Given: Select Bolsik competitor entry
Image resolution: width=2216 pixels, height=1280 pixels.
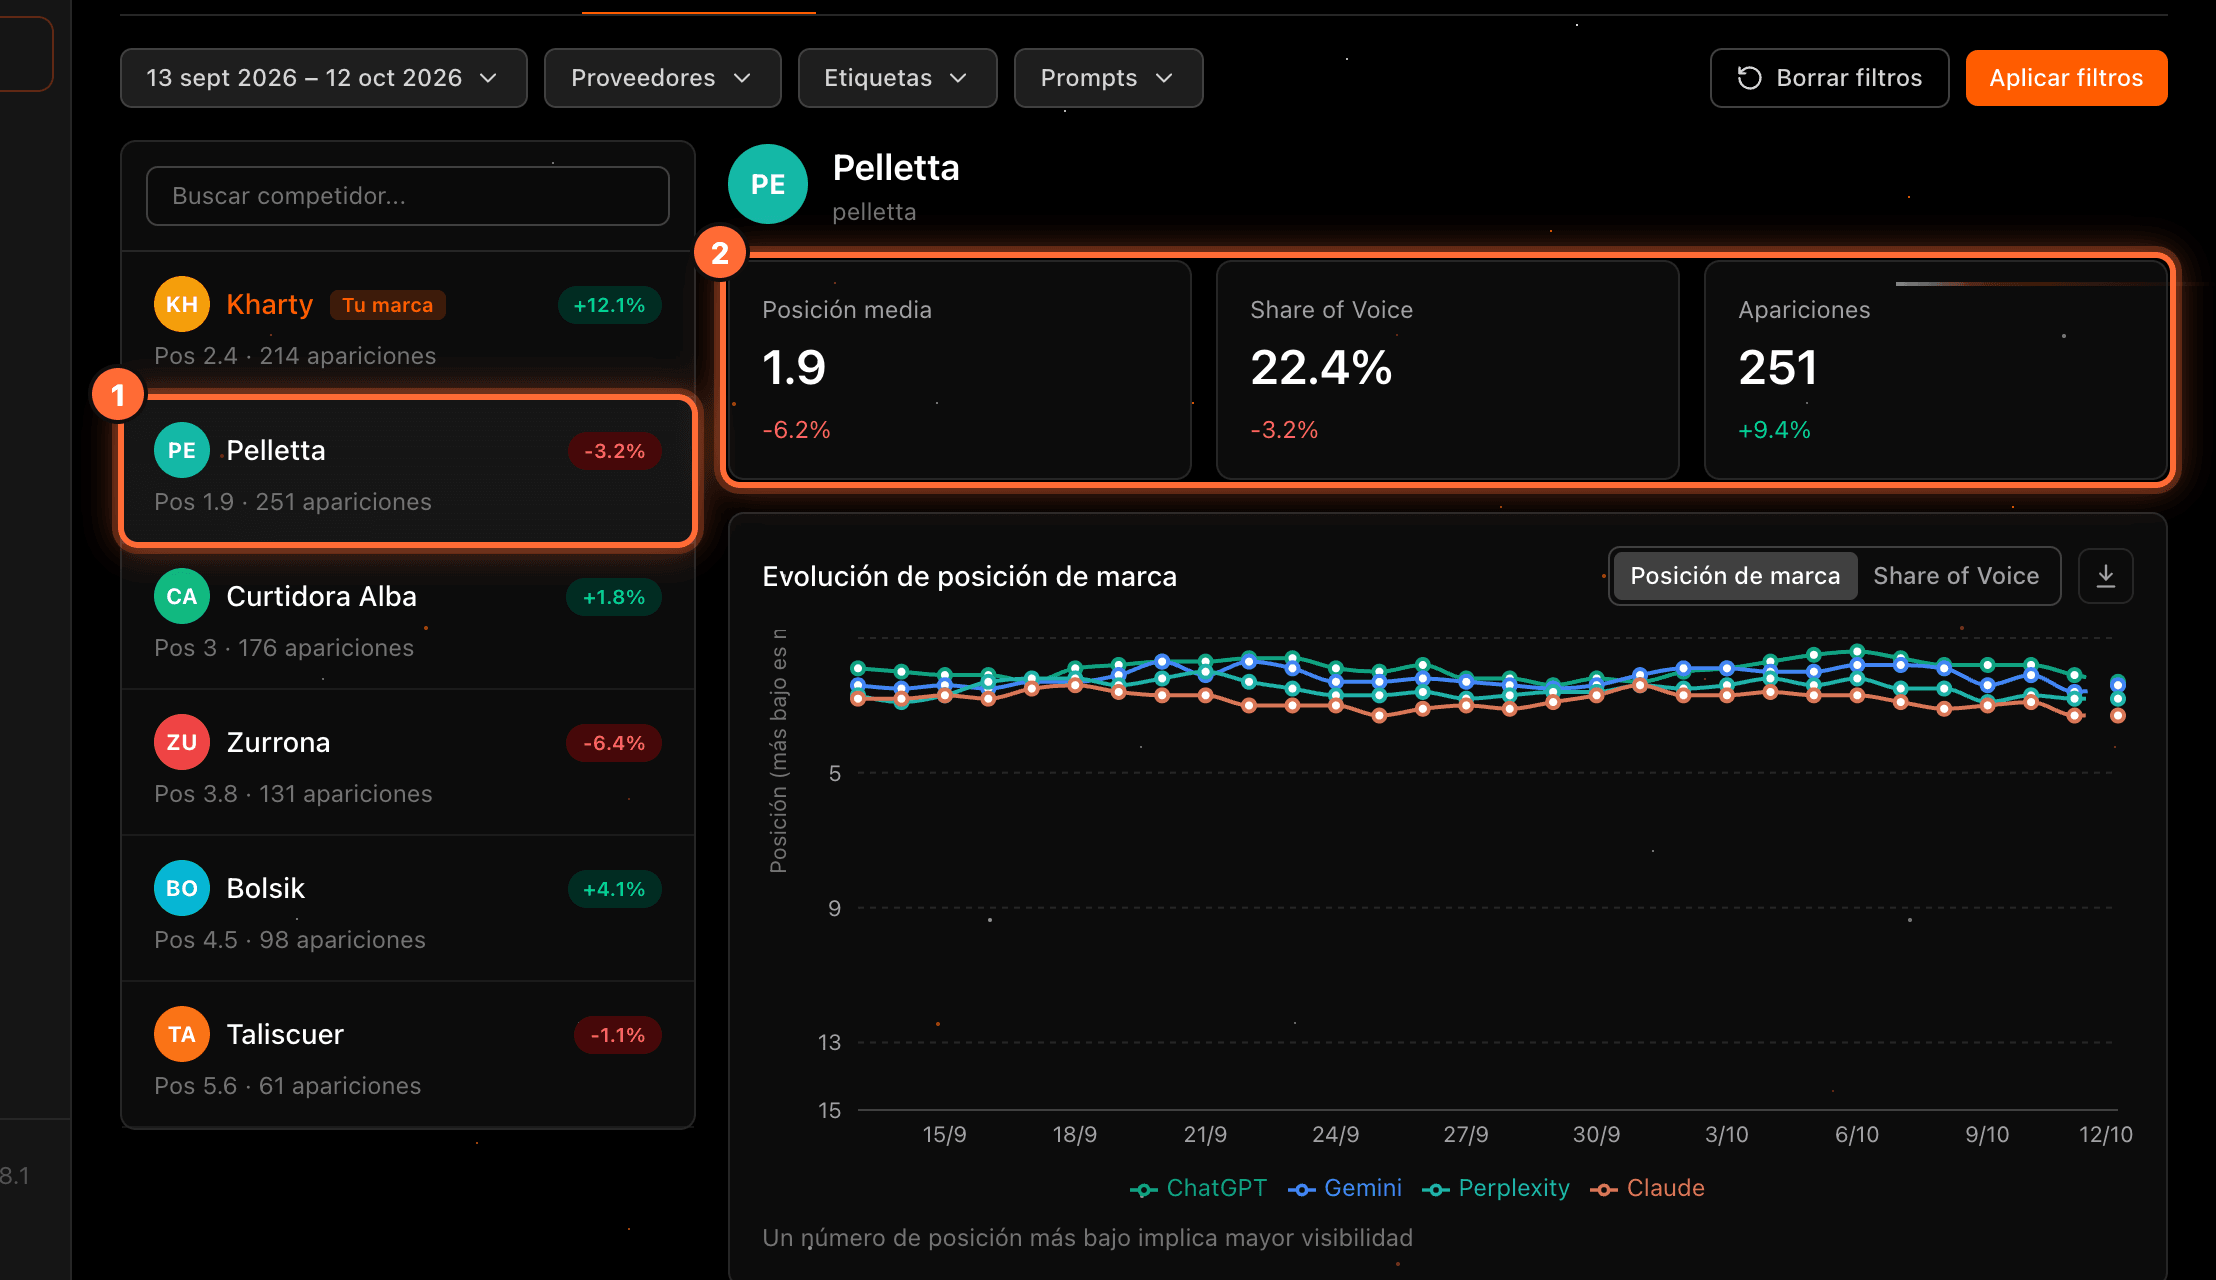Looking at the screenshot, I should tap(407, 908).
